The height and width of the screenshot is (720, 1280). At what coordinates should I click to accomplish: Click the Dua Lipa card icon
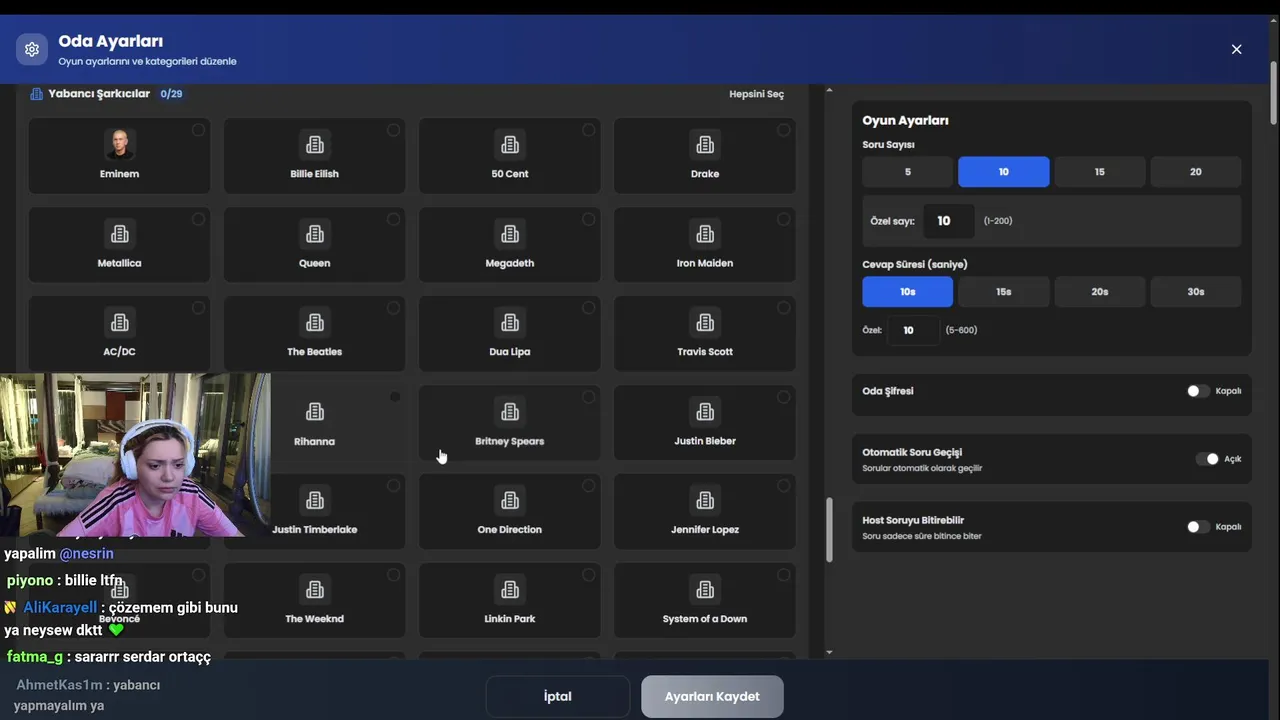pos(510,322)
